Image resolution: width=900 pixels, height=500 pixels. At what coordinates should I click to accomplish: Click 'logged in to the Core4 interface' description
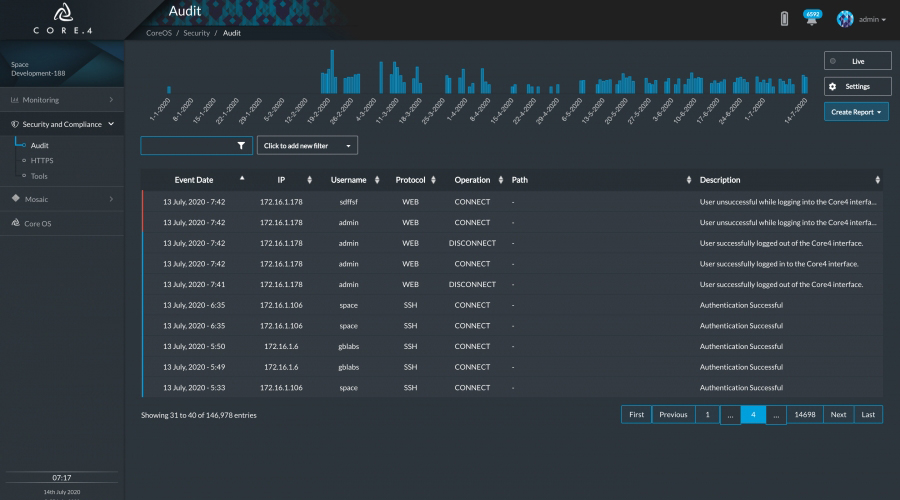779,264
